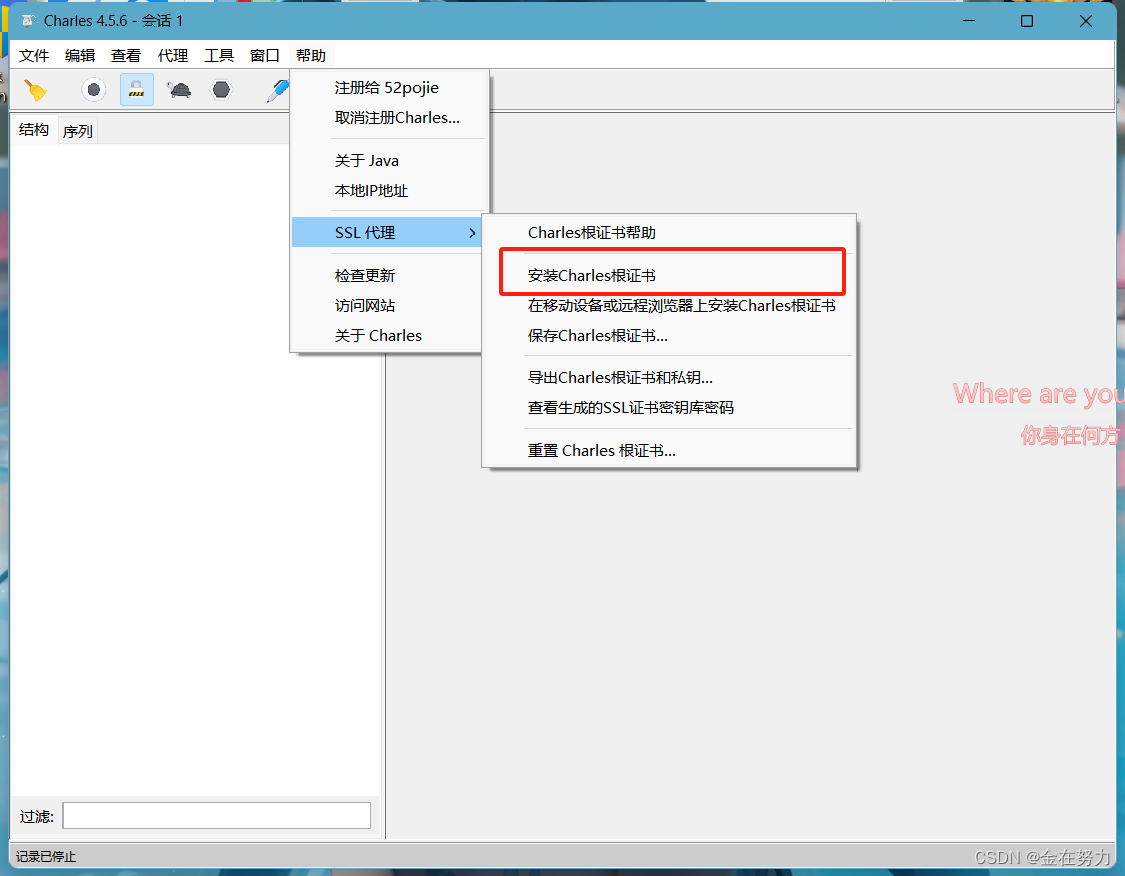Expand the SSL 代理 submenu arrow
1125x876 pixels.
coord(472,233)
